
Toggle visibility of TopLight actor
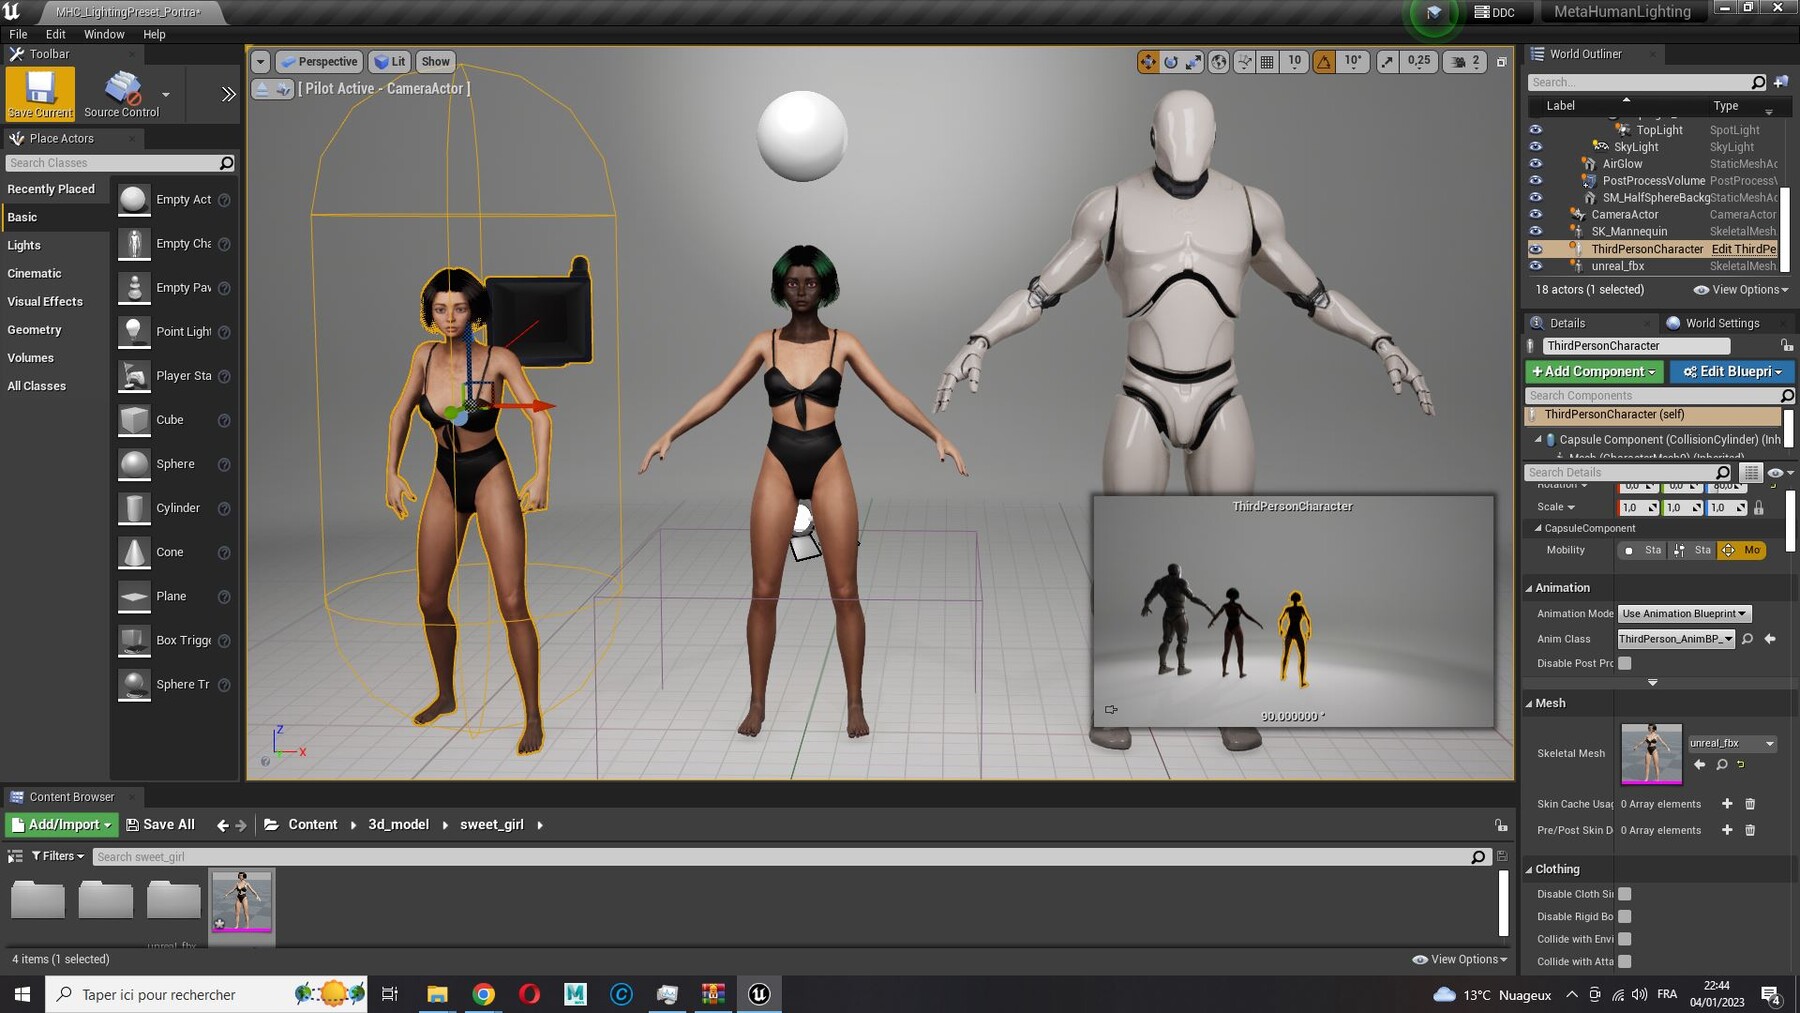coord(1535,130)
